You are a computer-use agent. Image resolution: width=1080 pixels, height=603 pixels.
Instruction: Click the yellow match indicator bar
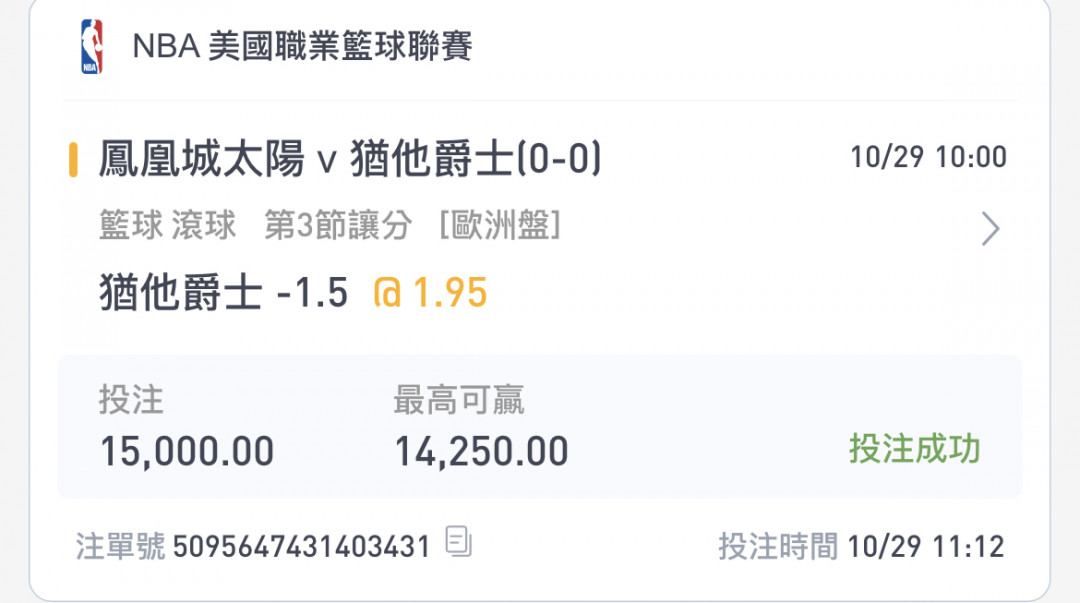[73, 159]
